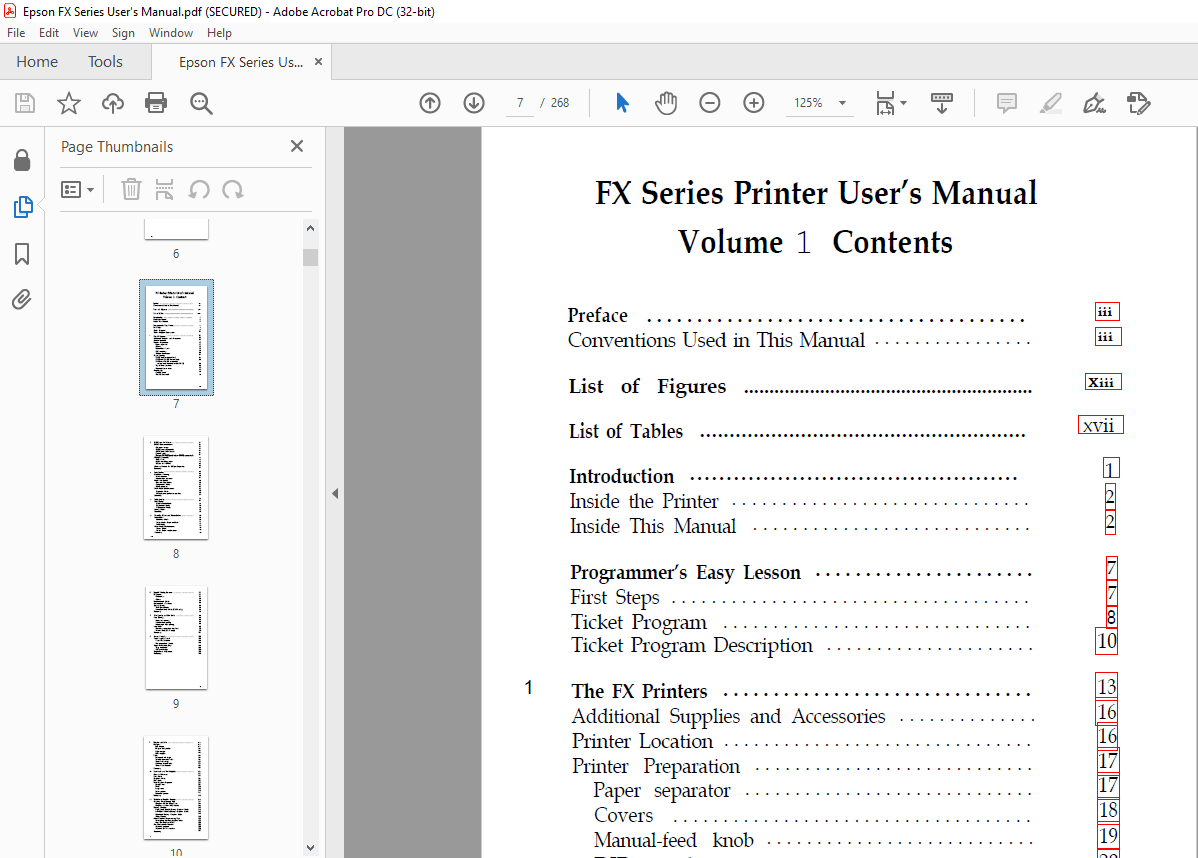Screen dimensions: 1198x858
Task: Click the thumbnails scrollbar down arrow
Action: coord(310,847)
